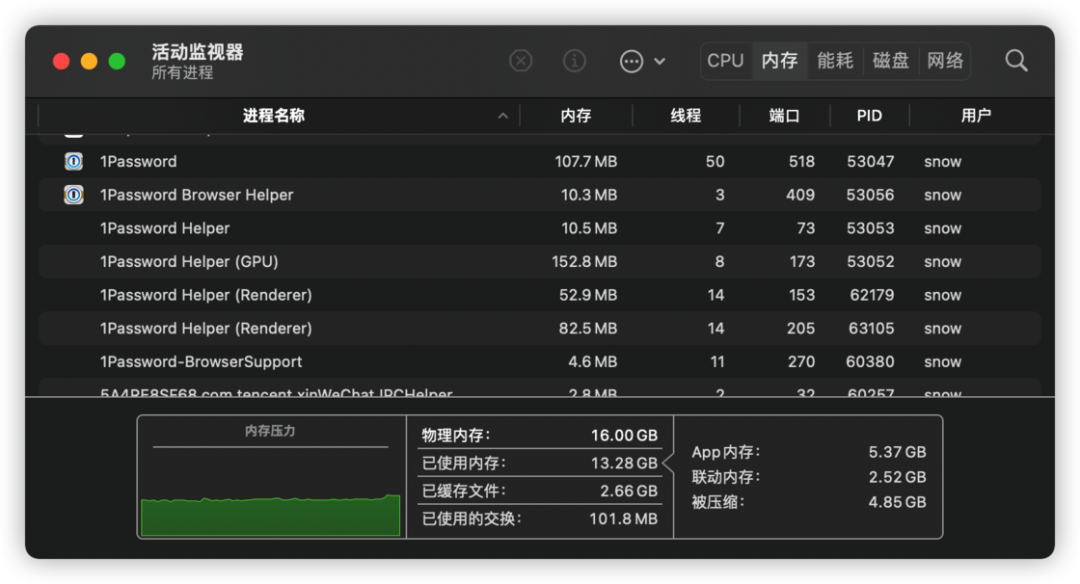This screenshot has height=584, width=1080.
Task: Click the 所有进程 subtitle
Action: [x=182, y=72]
